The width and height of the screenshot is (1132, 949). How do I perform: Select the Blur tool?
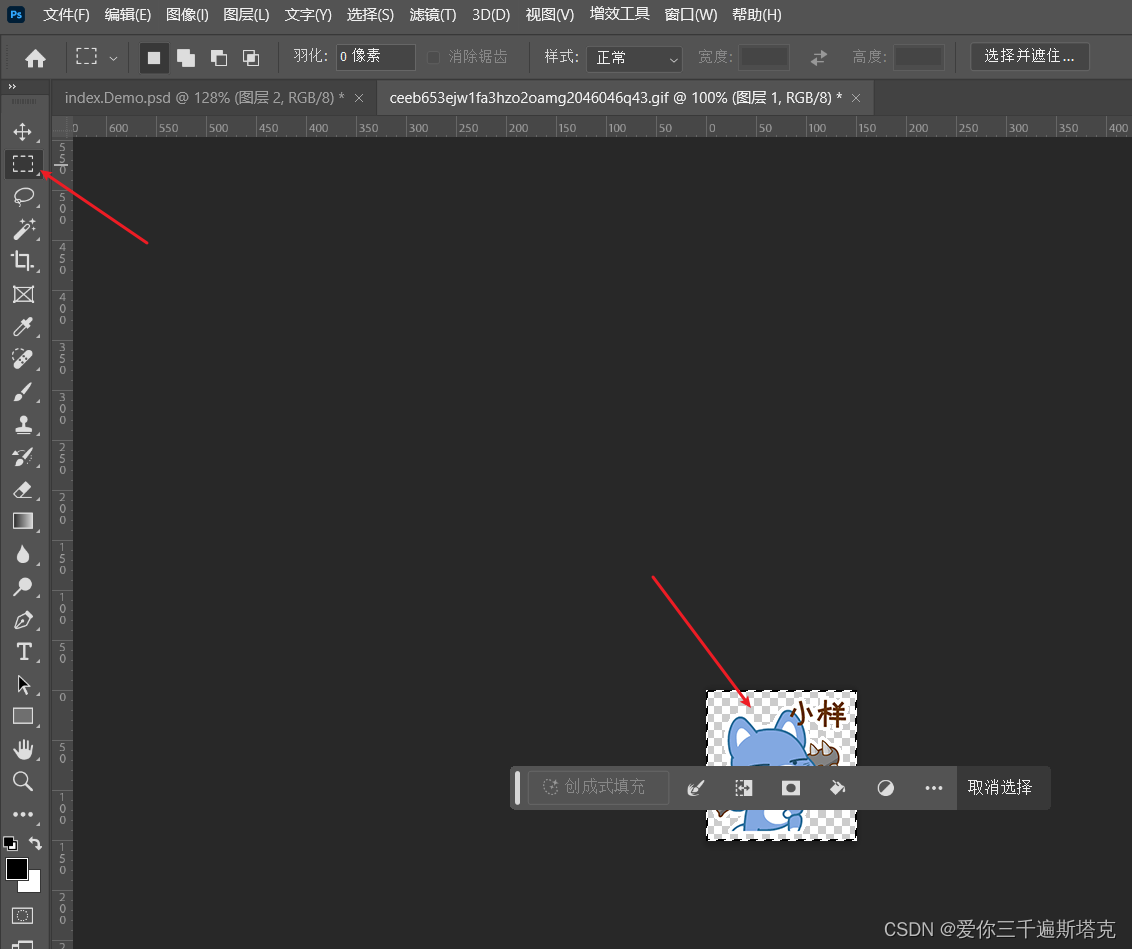pyautogui.click(x=23, y=554)
